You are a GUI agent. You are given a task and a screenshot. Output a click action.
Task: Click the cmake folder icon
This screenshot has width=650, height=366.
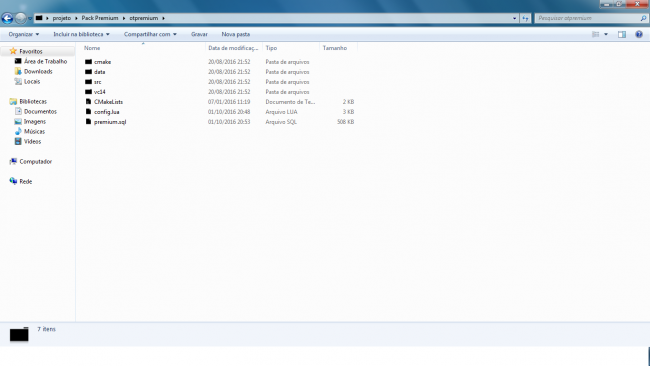tap(88, 62)
